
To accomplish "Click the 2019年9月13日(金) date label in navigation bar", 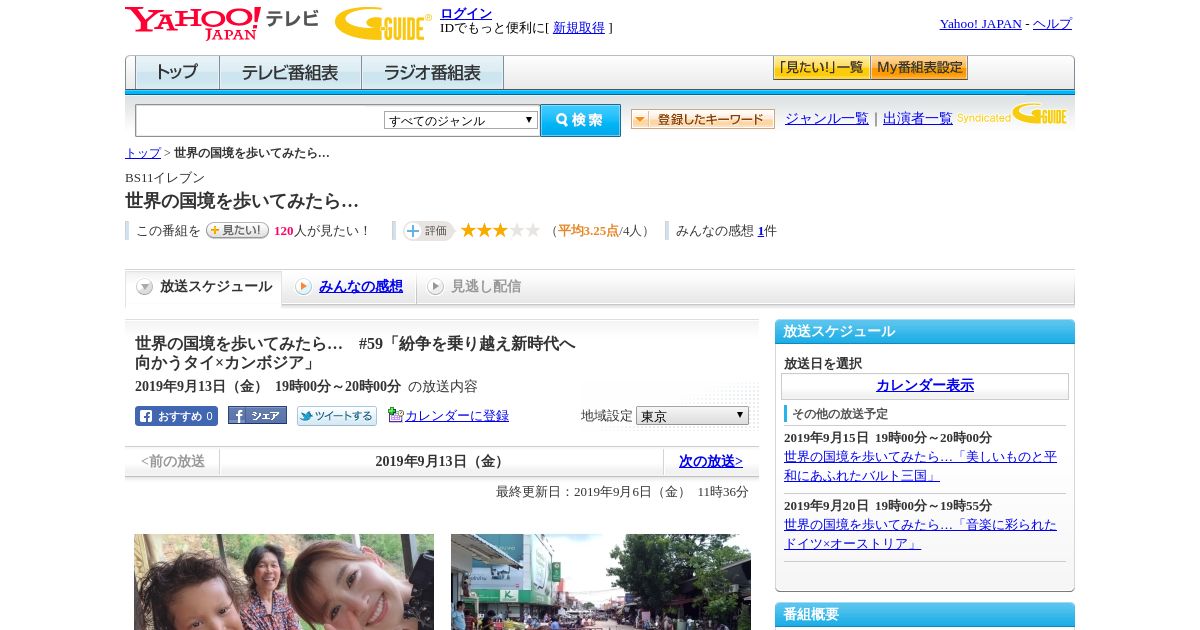I will pyautogui.click(x=441, y=461).
